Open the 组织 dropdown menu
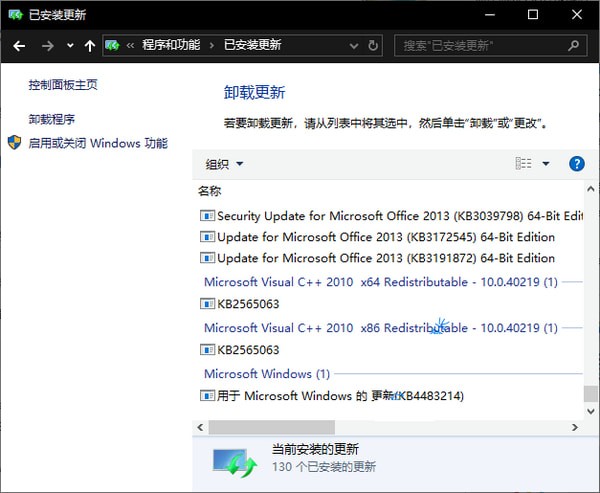Screen dimensions: 600x493 click(x=224, y=164)
